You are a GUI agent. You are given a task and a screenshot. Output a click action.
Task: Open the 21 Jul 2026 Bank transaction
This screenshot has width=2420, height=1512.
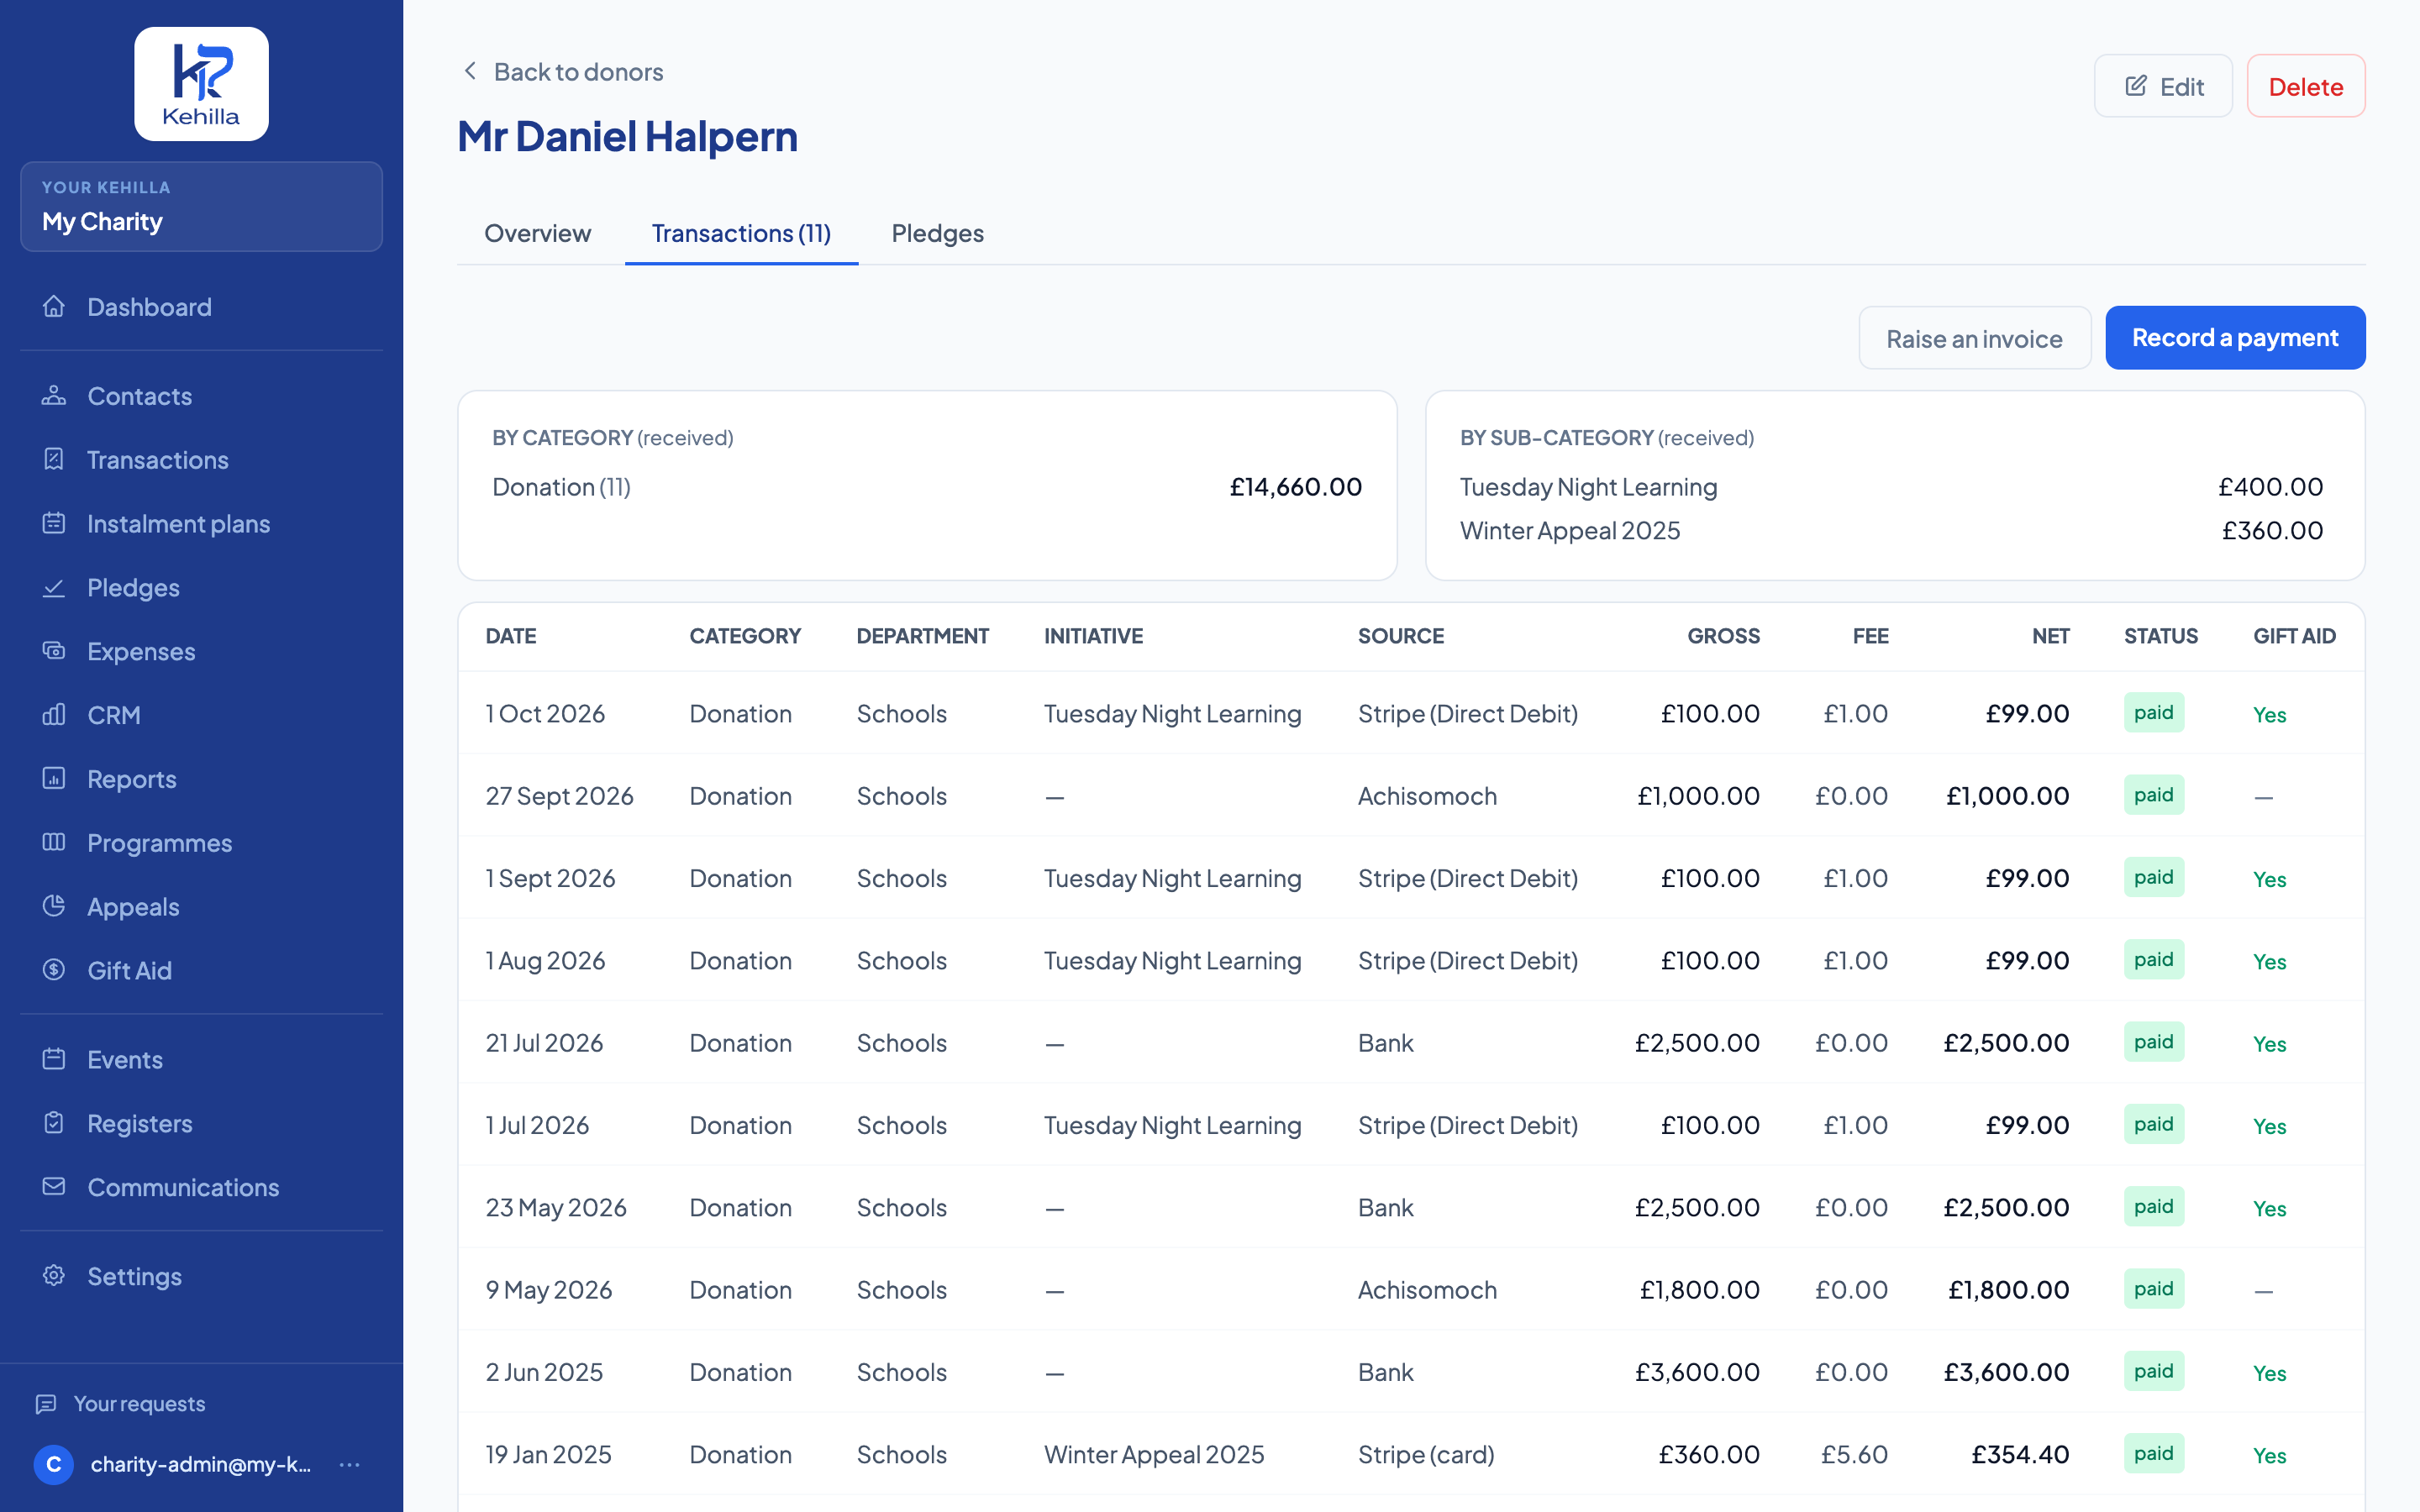click(x=1411, y=1043)
